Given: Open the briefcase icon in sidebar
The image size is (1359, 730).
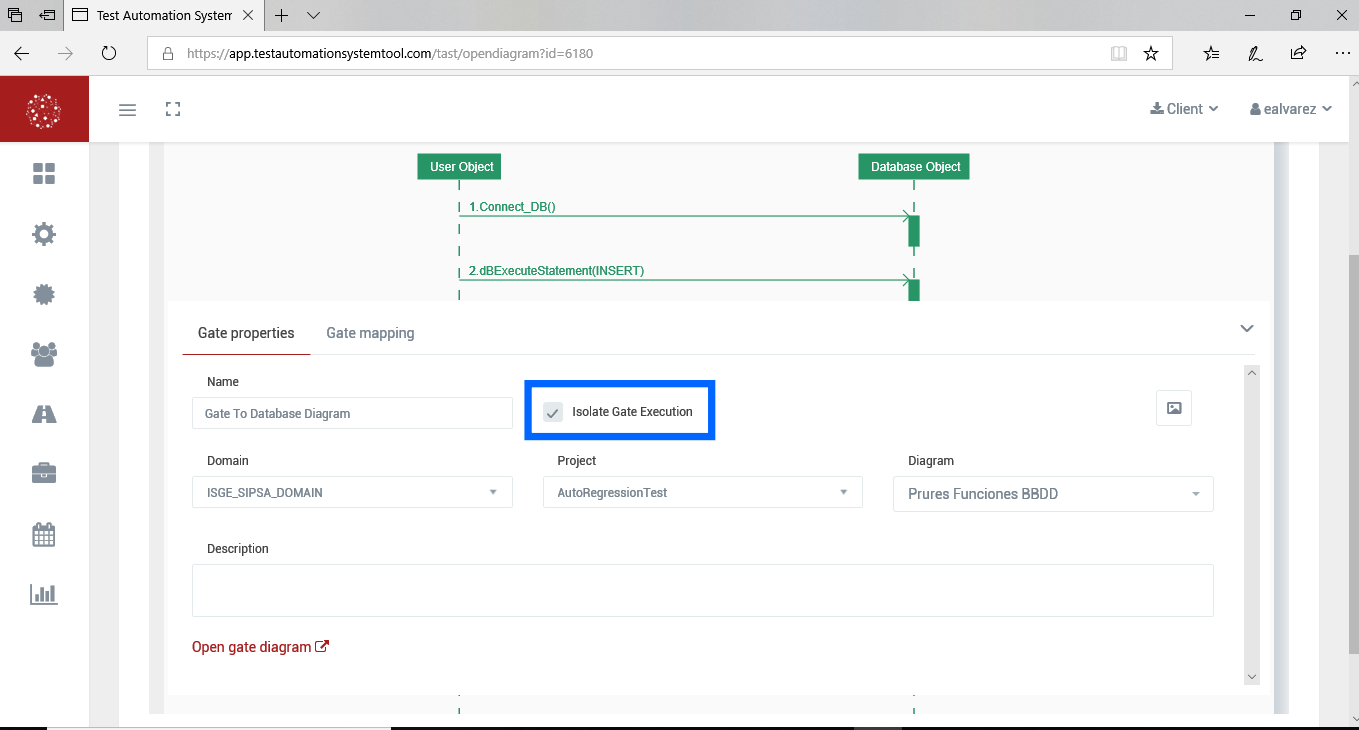Looking at the screenshot, I should pyautogui.click(x=44, y=473).
